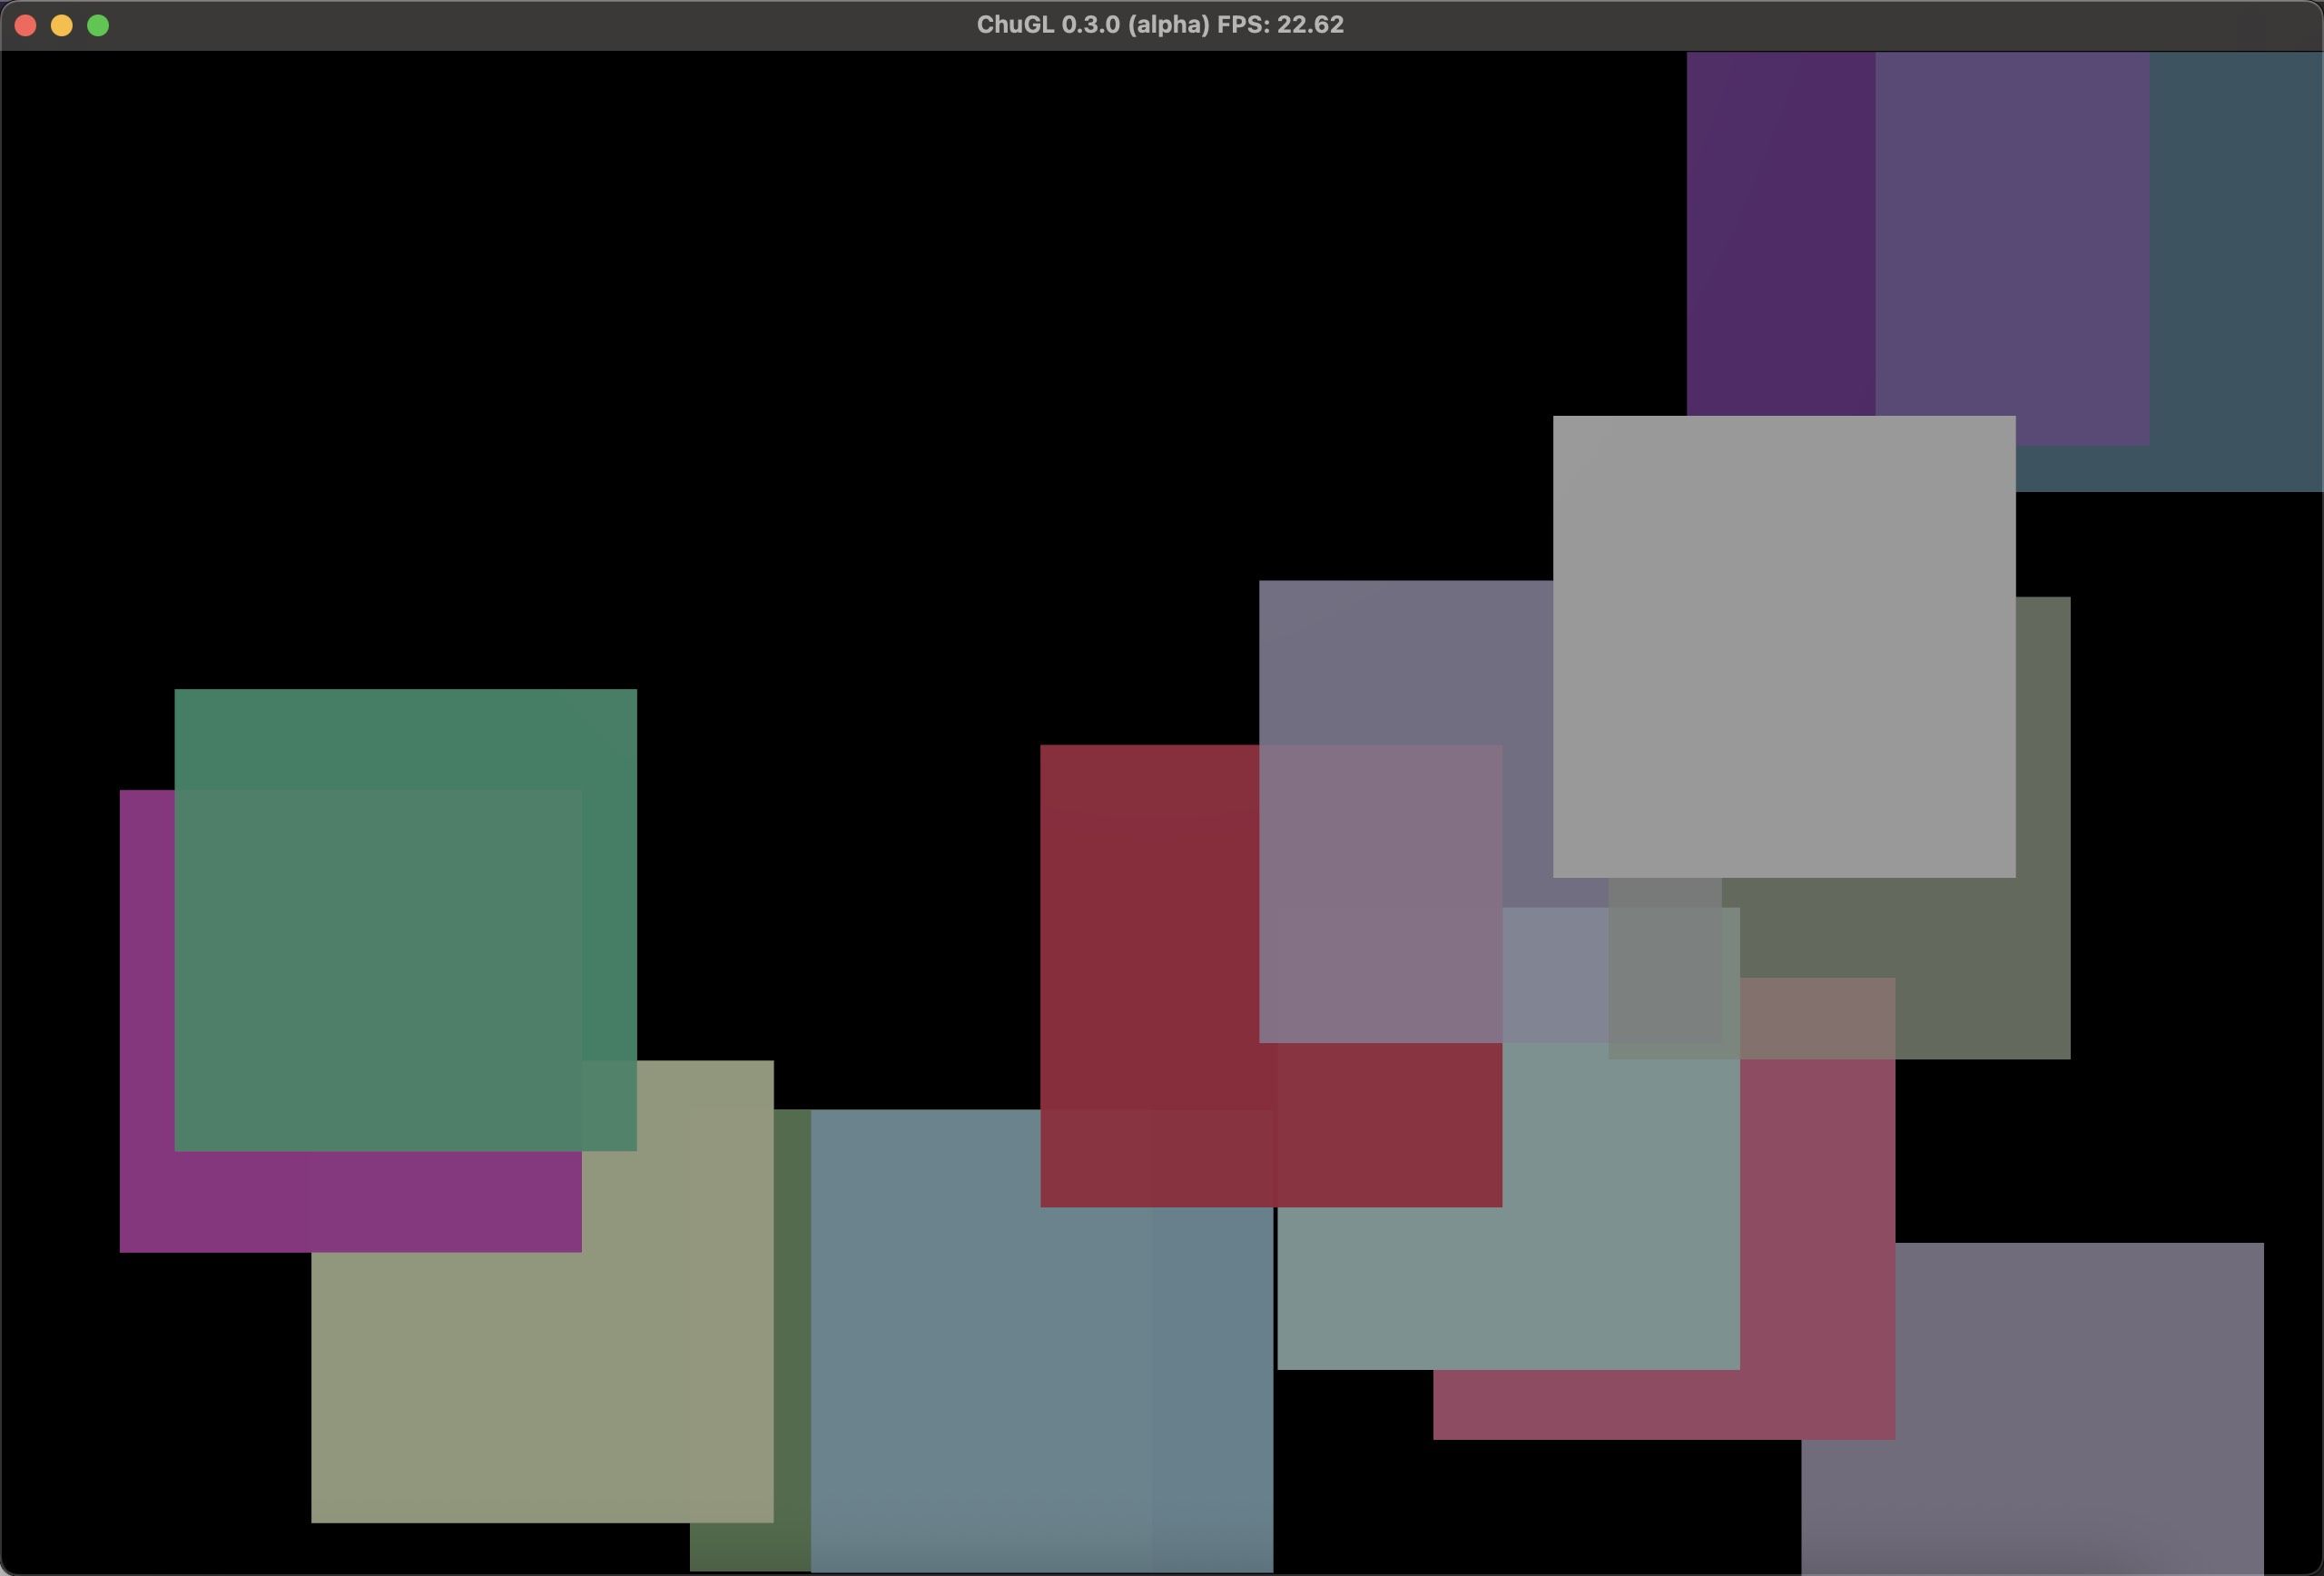The image size is (2324, 1576).
Task: Click the opaque light gray square
Action: 1784,647
